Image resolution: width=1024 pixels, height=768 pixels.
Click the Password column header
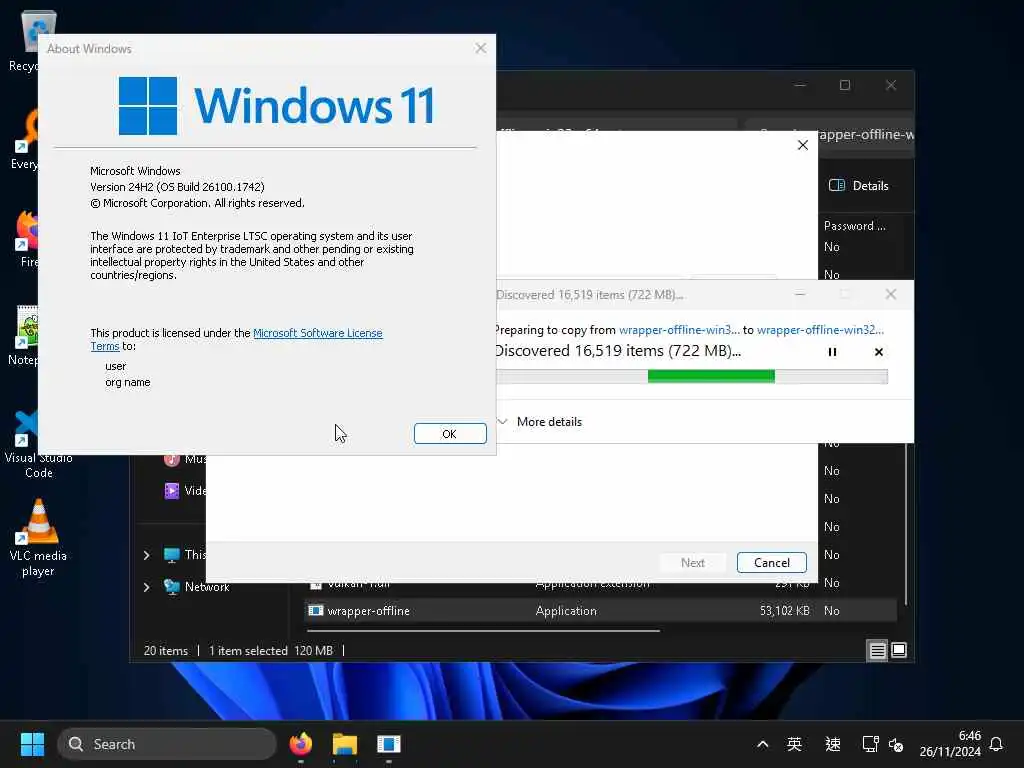854,226
